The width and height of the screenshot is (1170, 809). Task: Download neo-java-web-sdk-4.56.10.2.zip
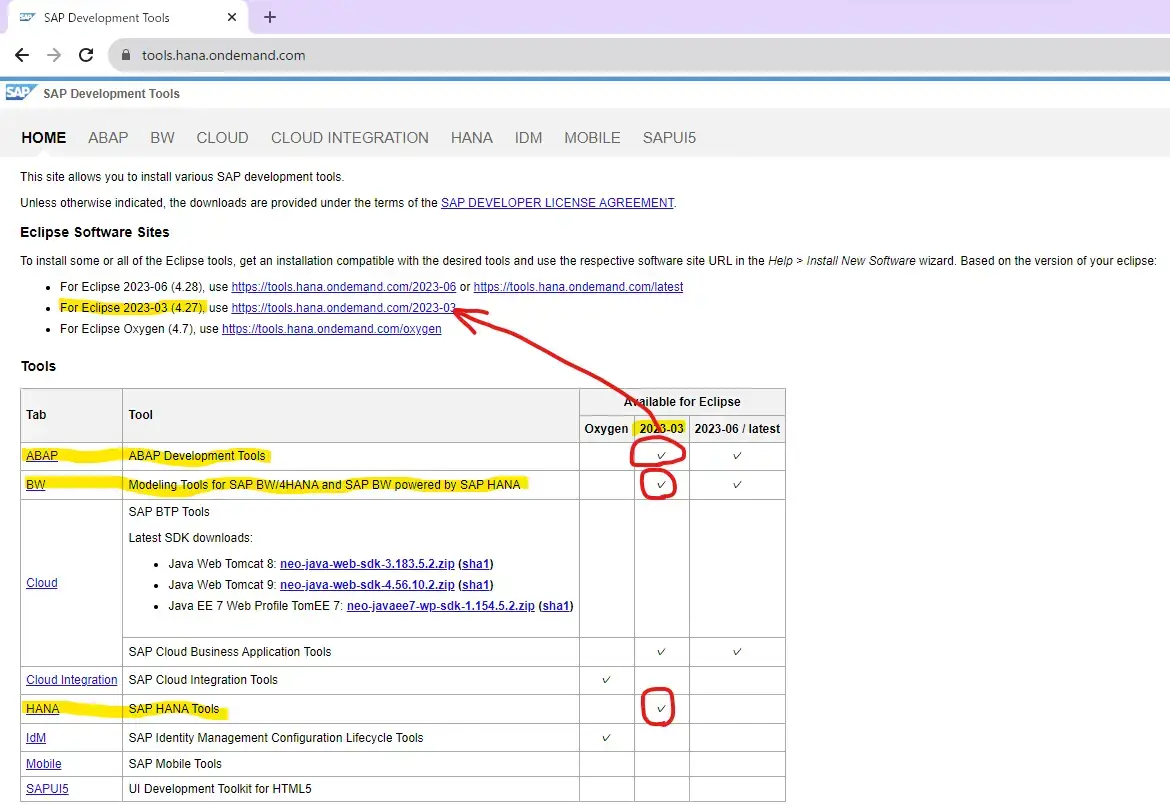[367, 584]
